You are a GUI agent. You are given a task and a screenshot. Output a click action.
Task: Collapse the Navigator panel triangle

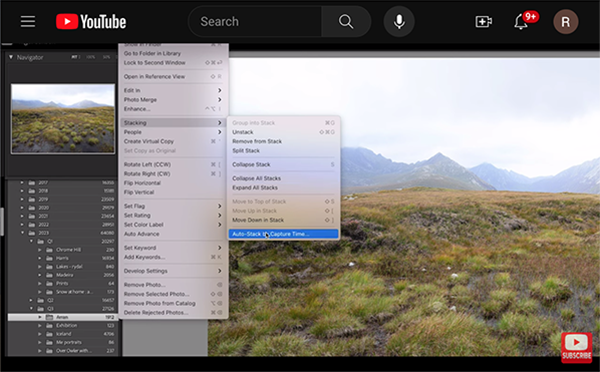pyautogui.click(x=11, y=57)
